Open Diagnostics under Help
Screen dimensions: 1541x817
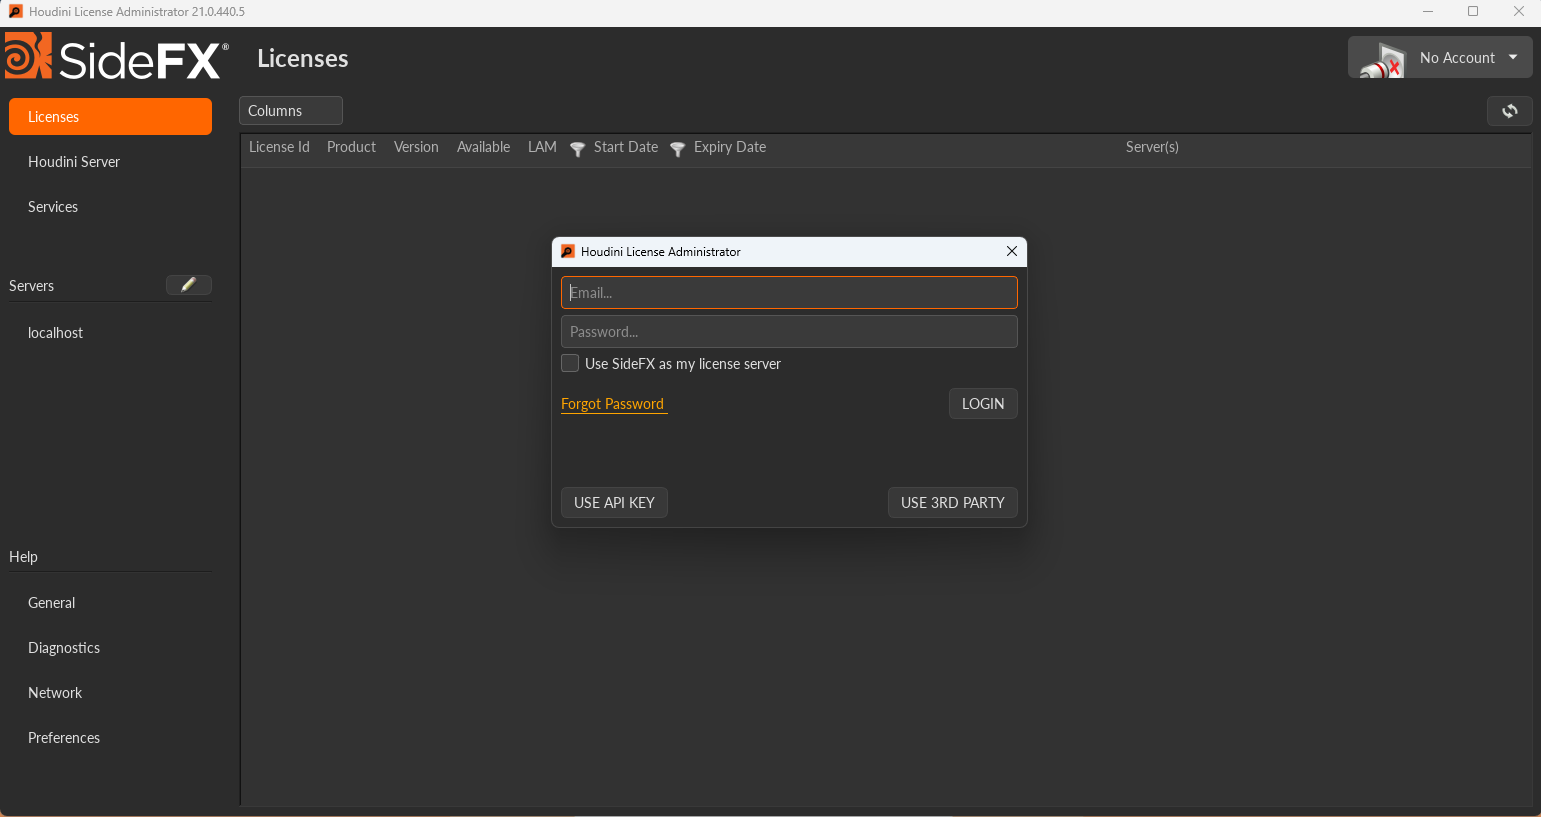click(64, 648)
